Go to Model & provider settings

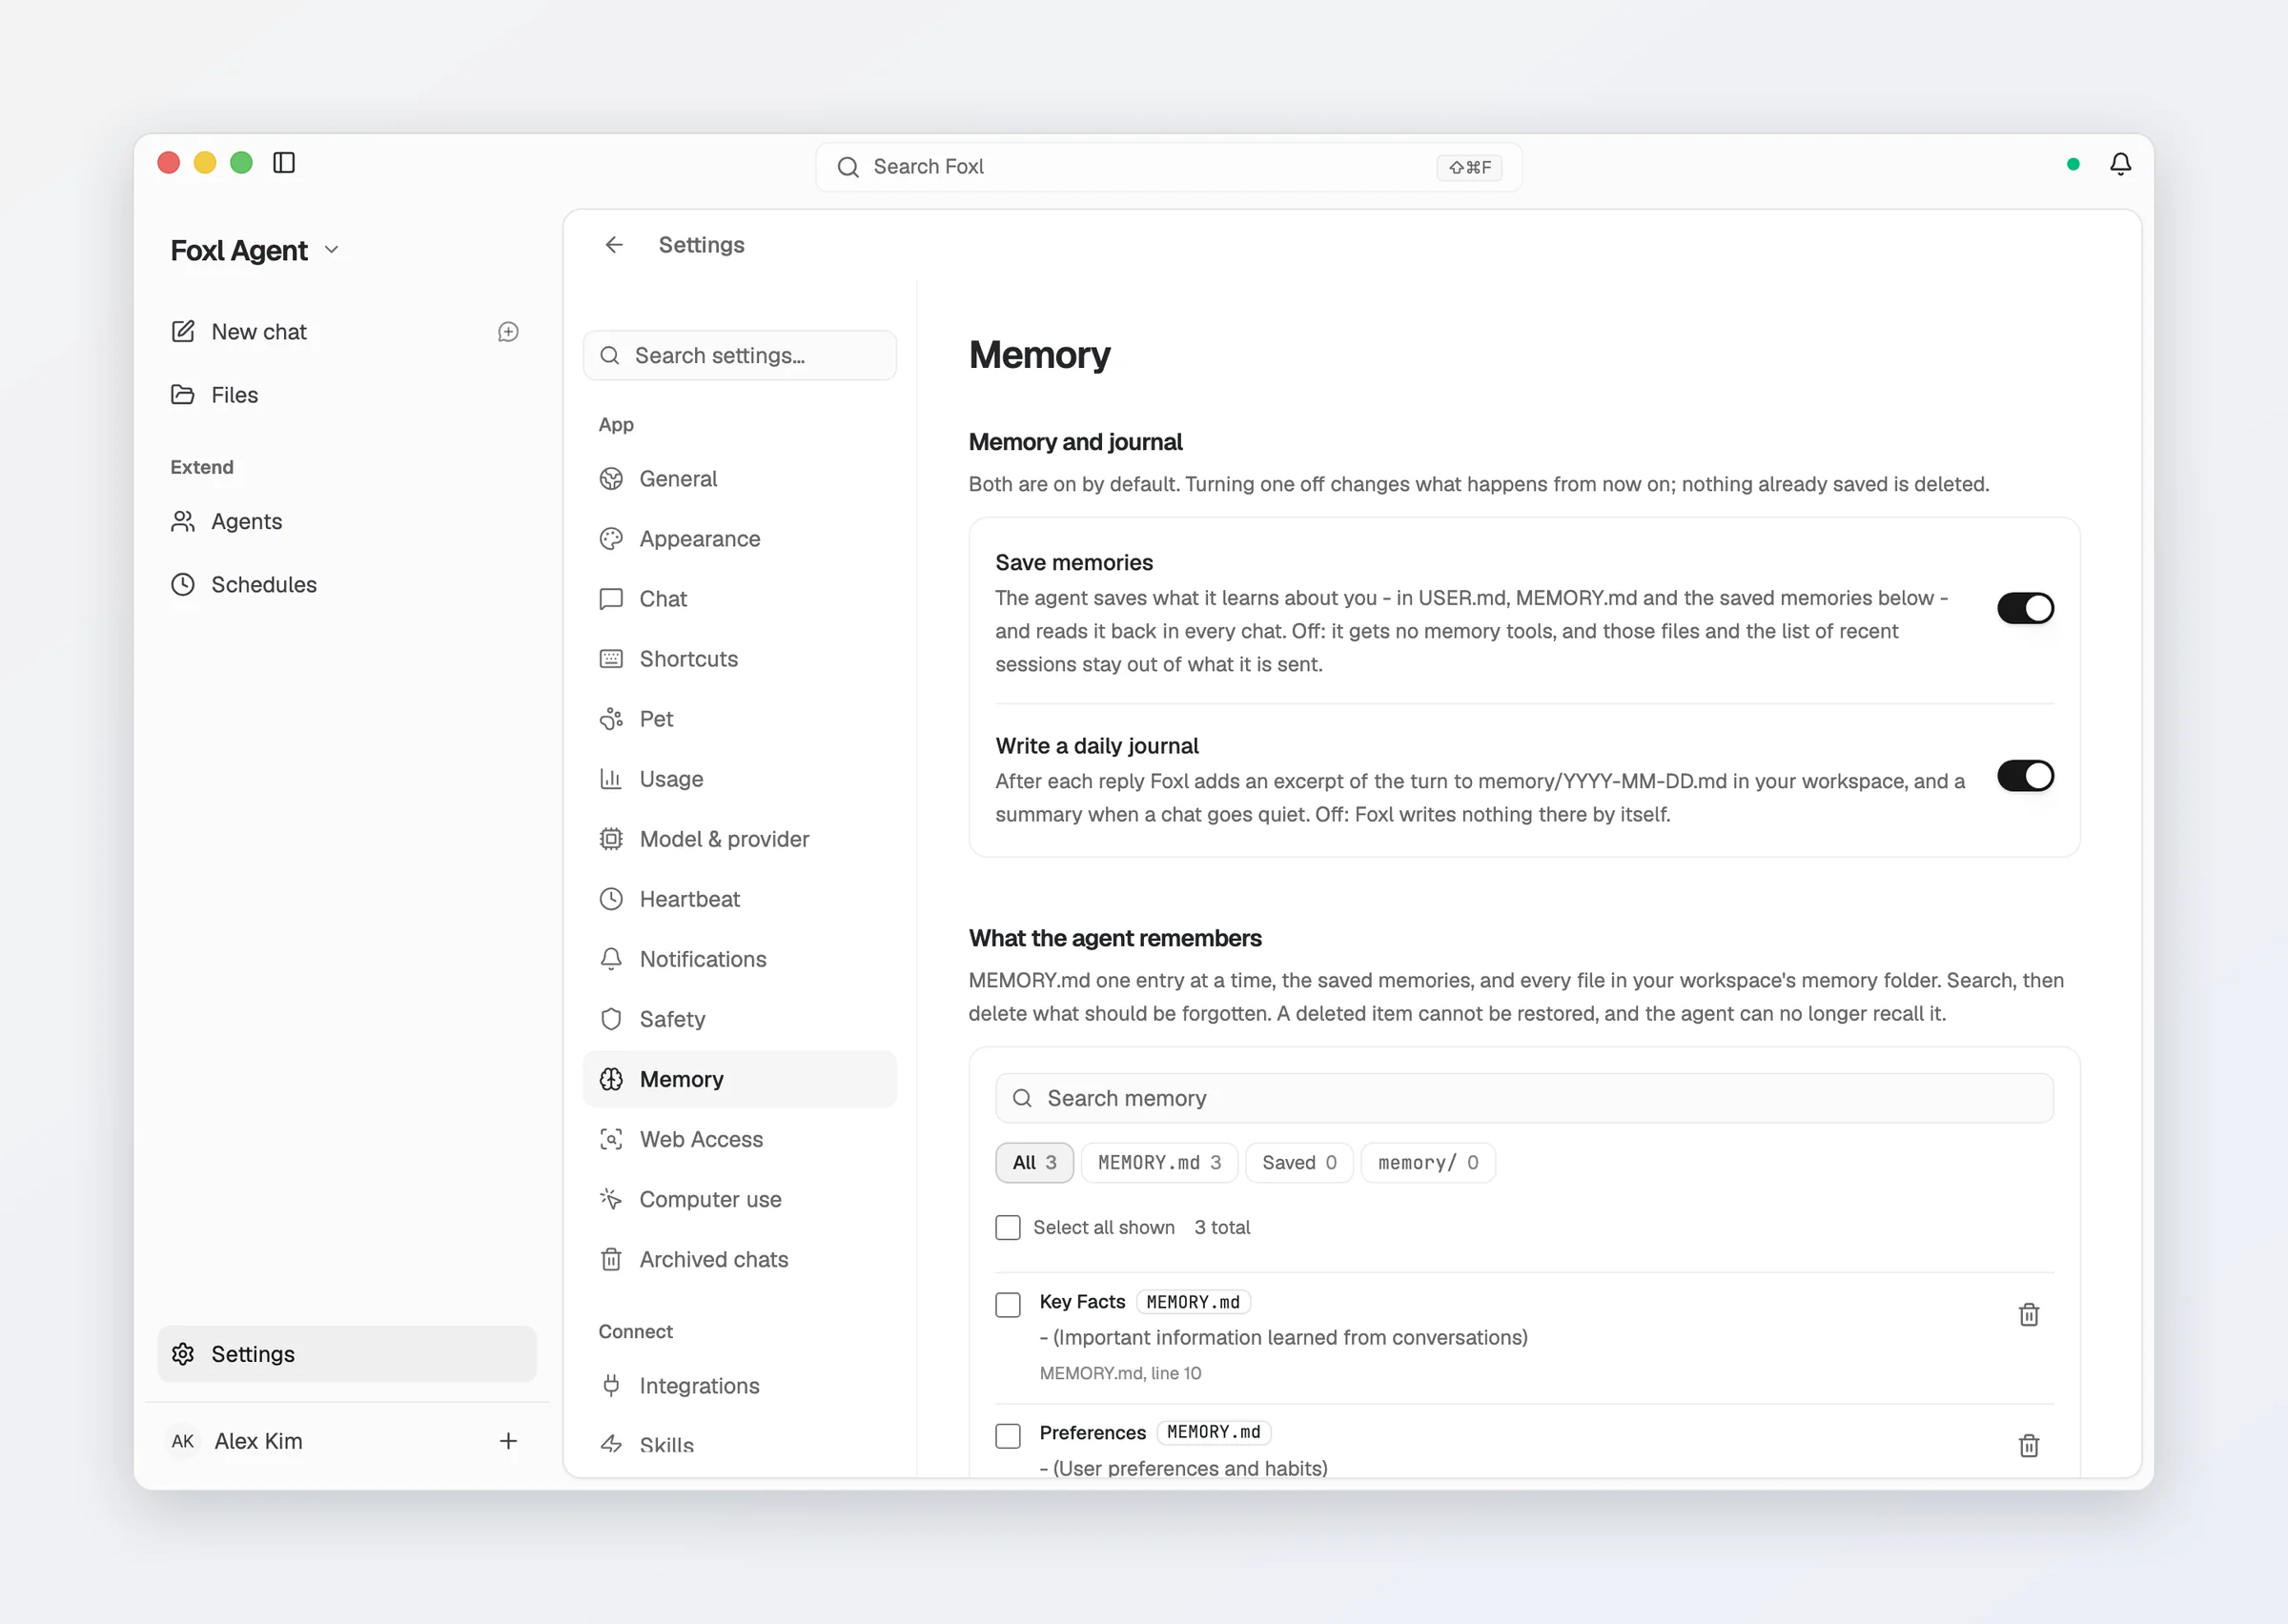(739, 839)
